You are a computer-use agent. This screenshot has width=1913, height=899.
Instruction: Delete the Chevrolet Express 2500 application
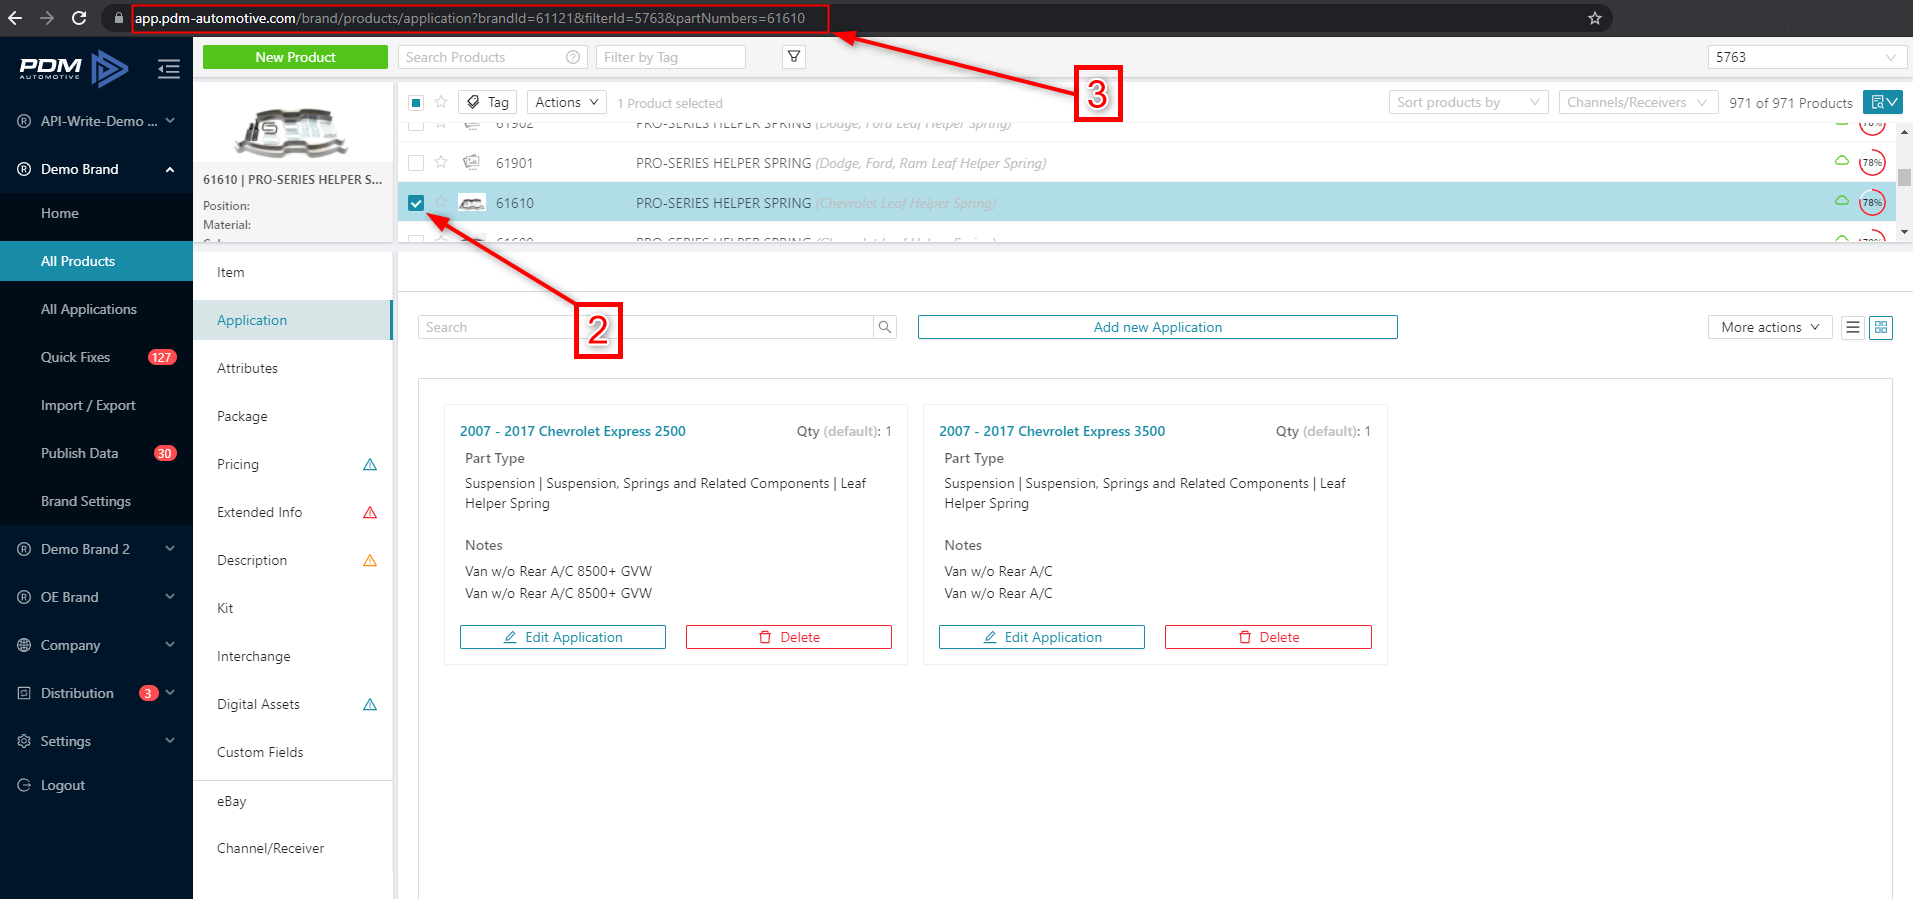[789, 637]
